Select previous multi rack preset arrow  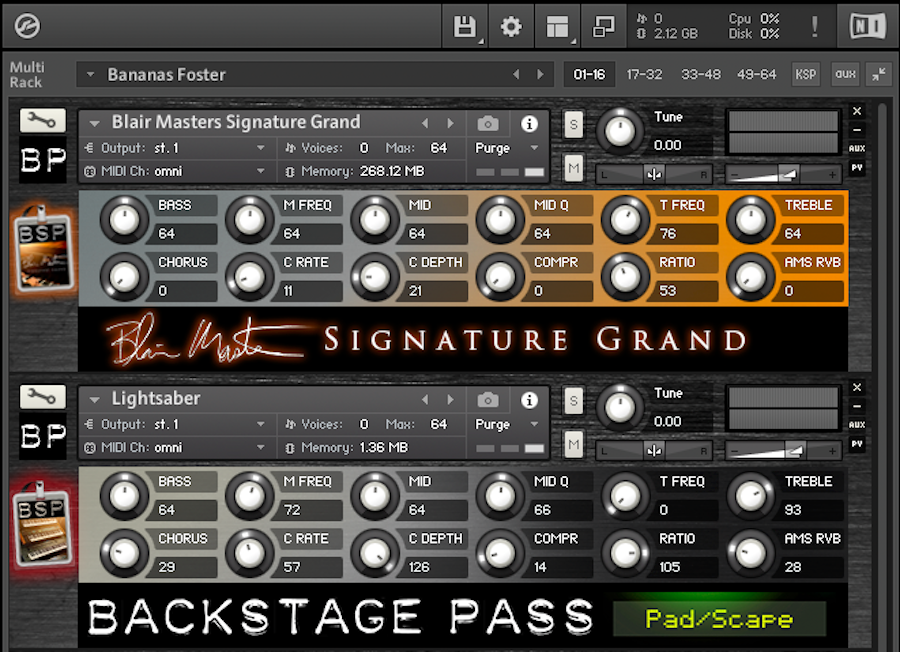pos(516,74)
